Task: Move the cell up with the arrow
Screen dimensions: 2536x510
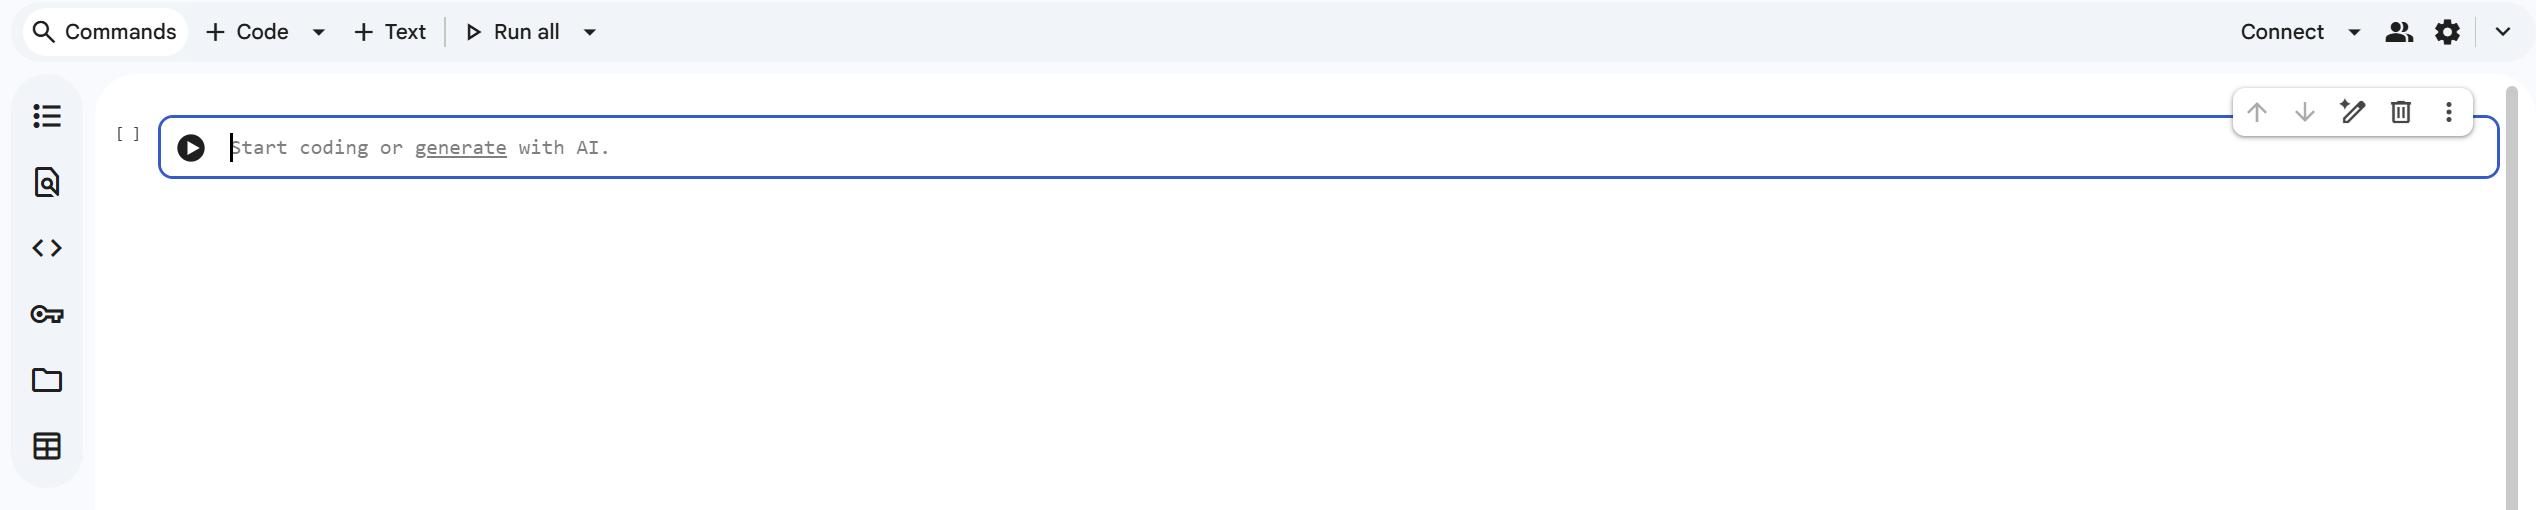Action: tap(2257, 112)
